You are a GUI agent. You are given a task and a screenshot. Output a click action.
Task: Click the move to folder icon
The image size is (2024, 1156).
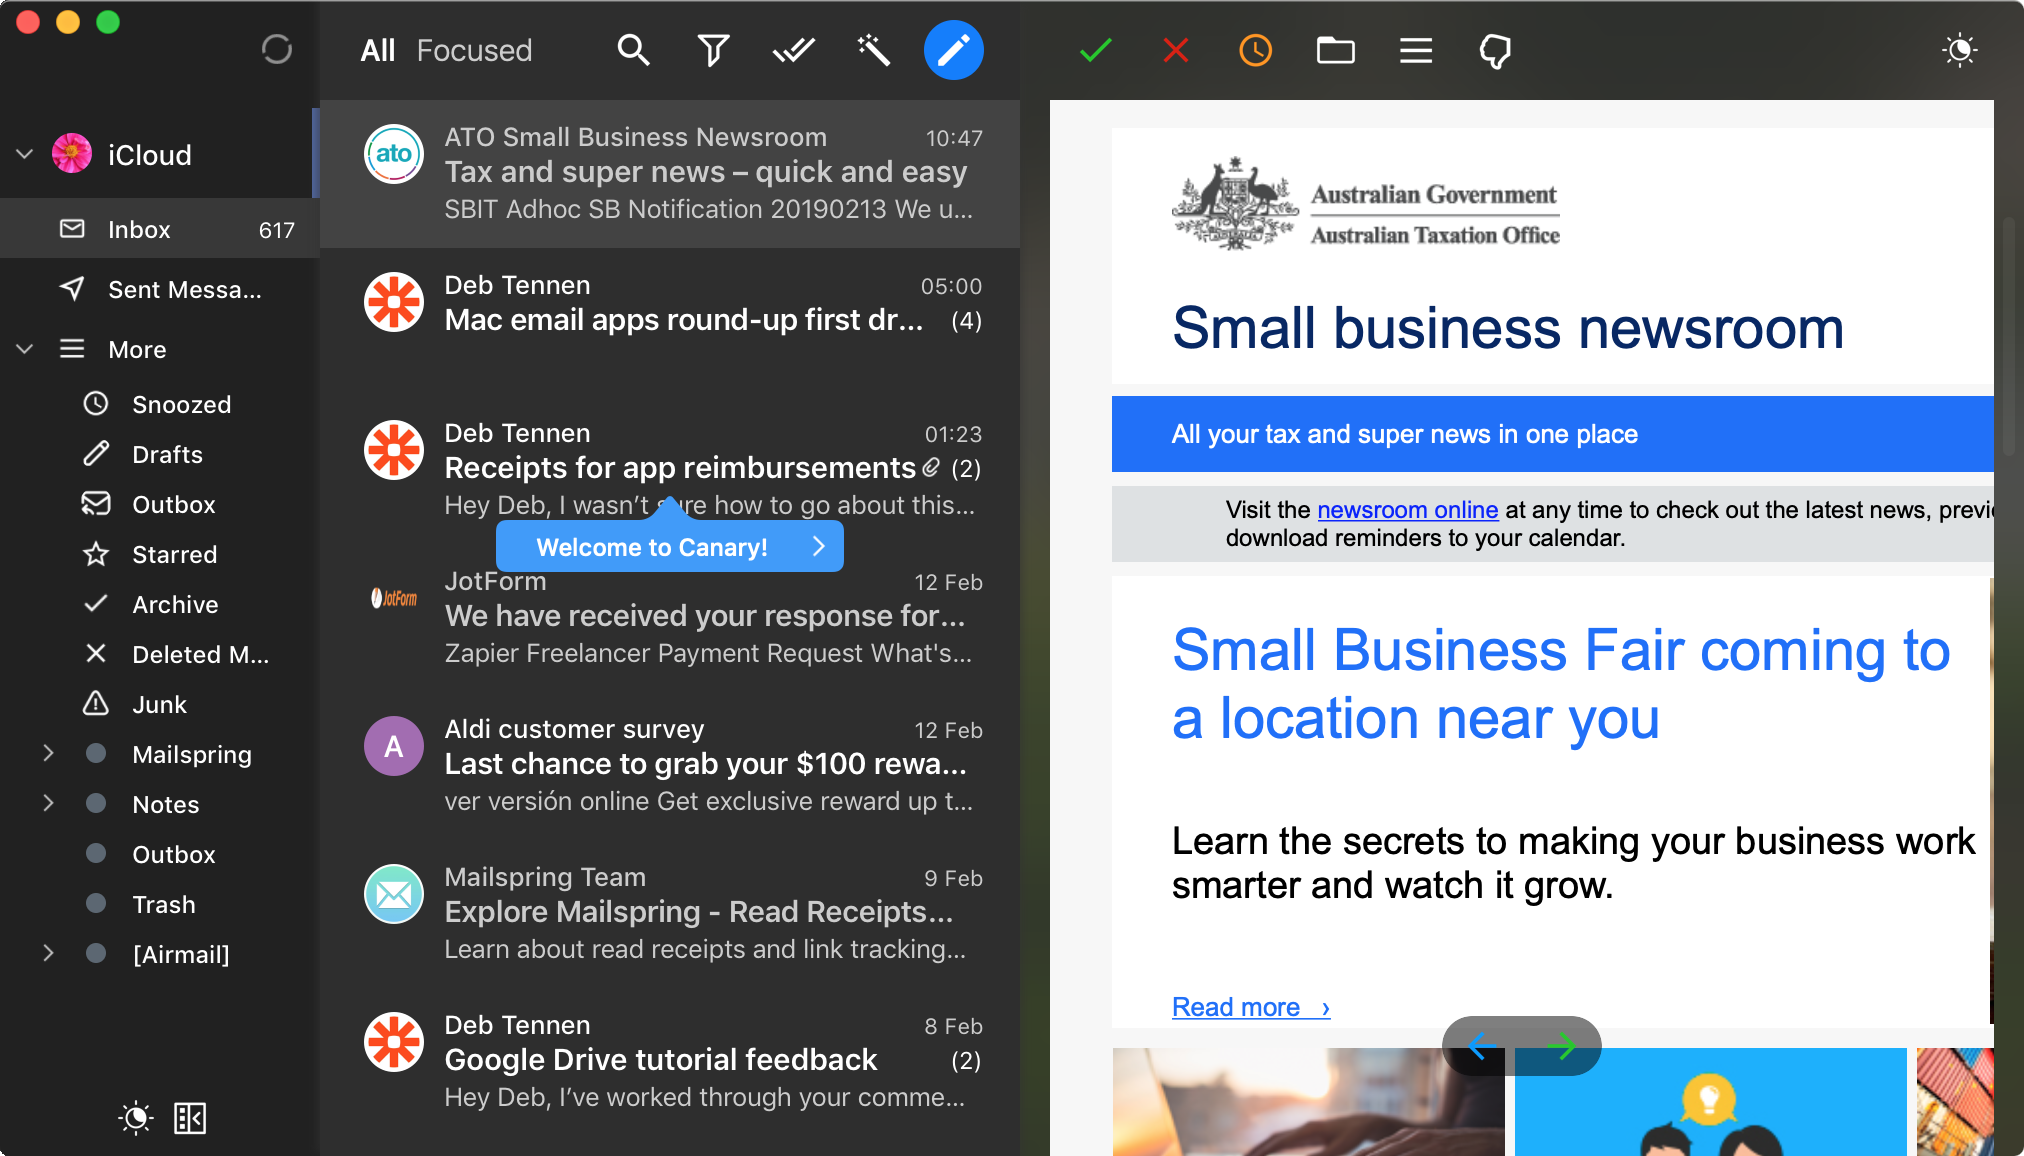pyautogui.click(x=1336, y=50)
